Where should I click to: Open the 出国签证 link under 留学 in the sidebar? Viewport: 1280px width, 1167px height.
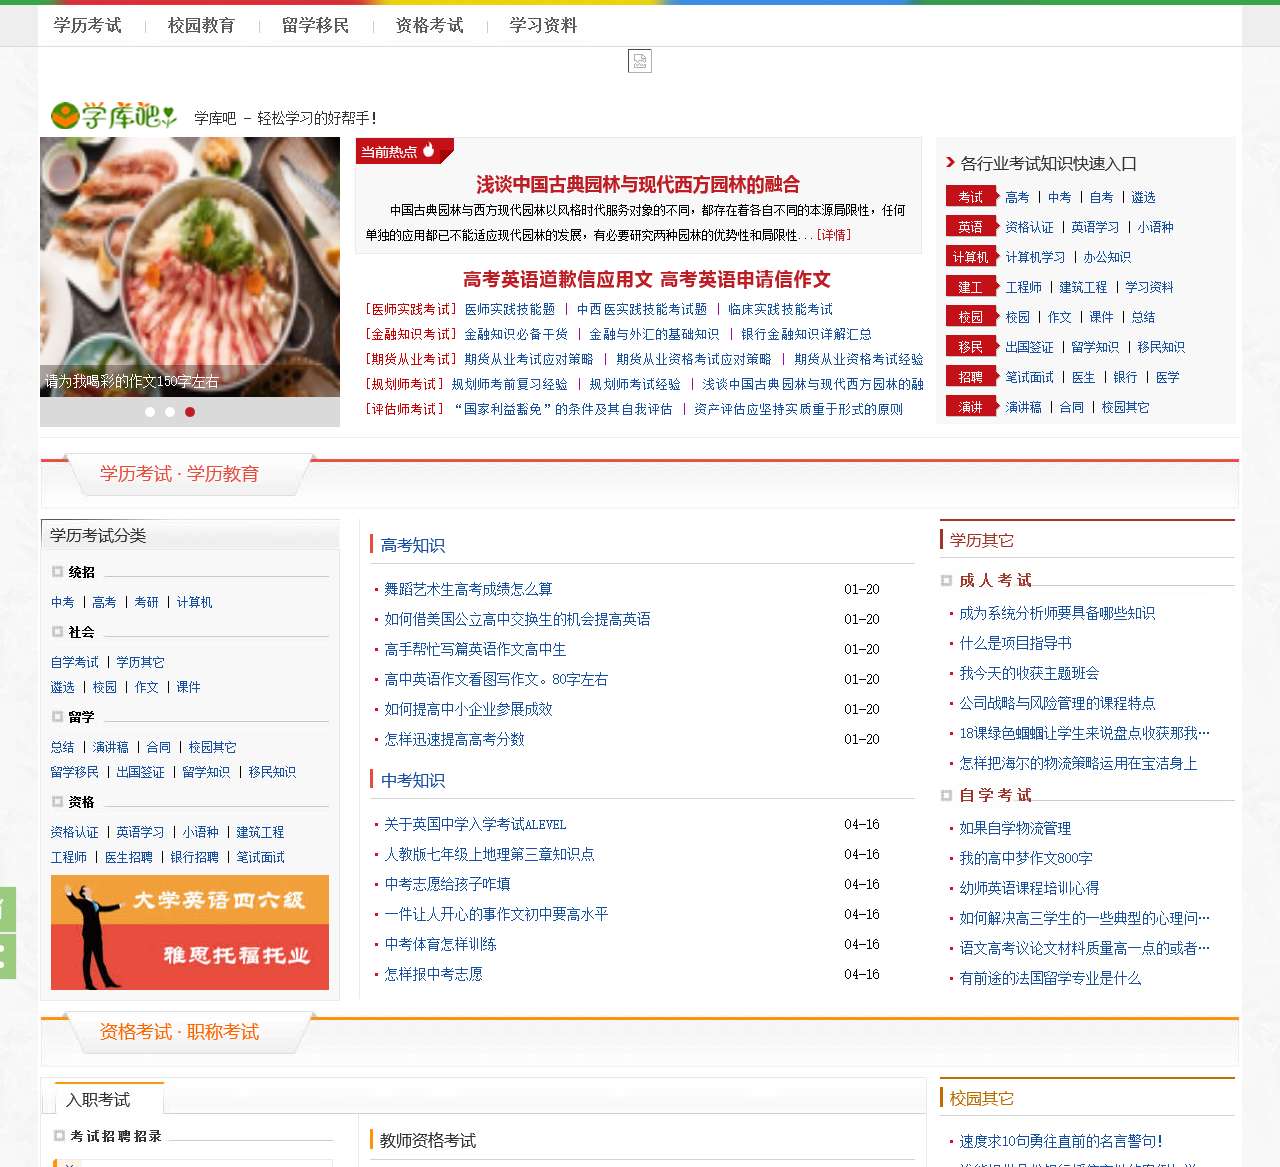[x=140, y=772]
